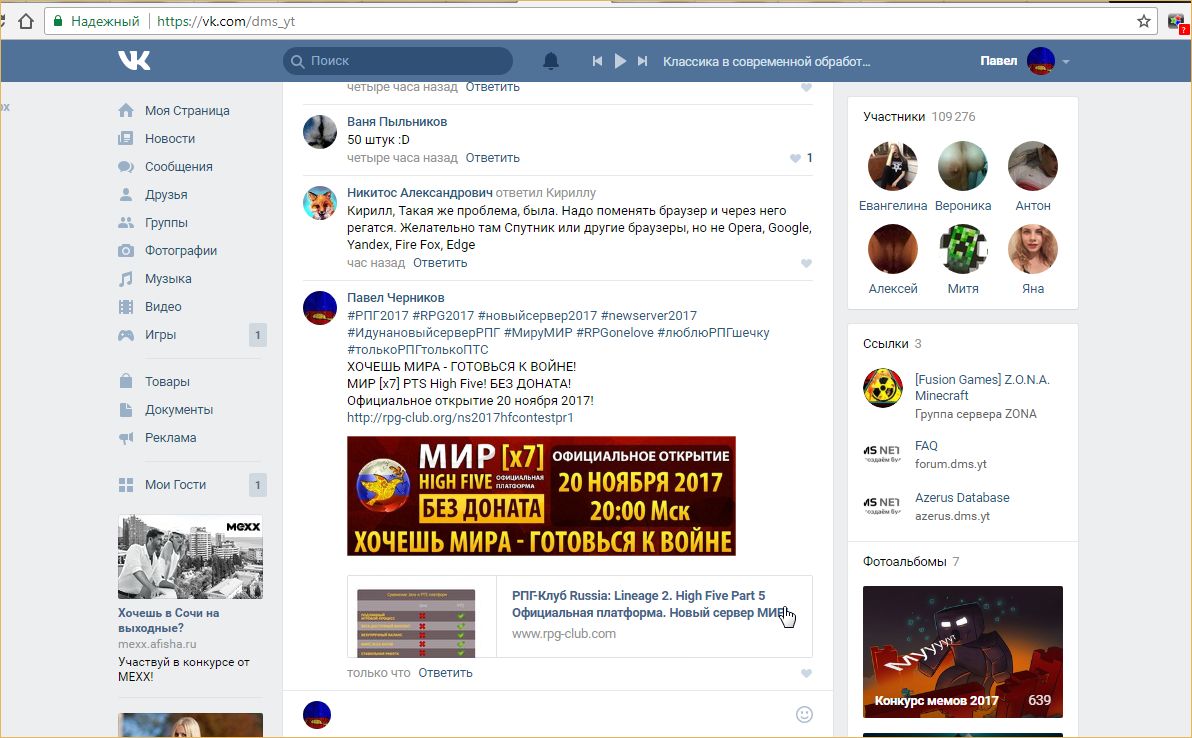Click Ответить under Никитос's comment
This screenshot has width=1192, height=738.
tap(440, 263)
